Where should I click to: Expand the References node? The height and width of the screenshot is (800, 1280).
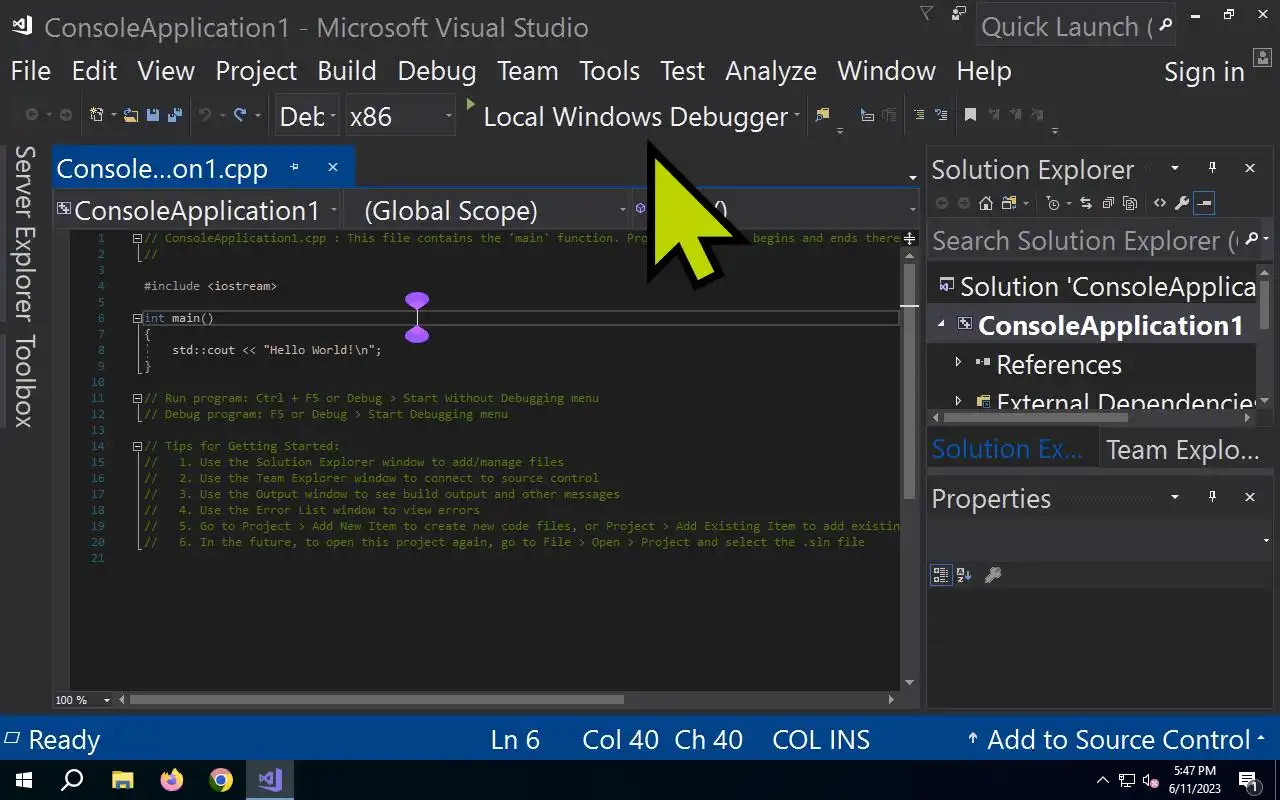958,363
